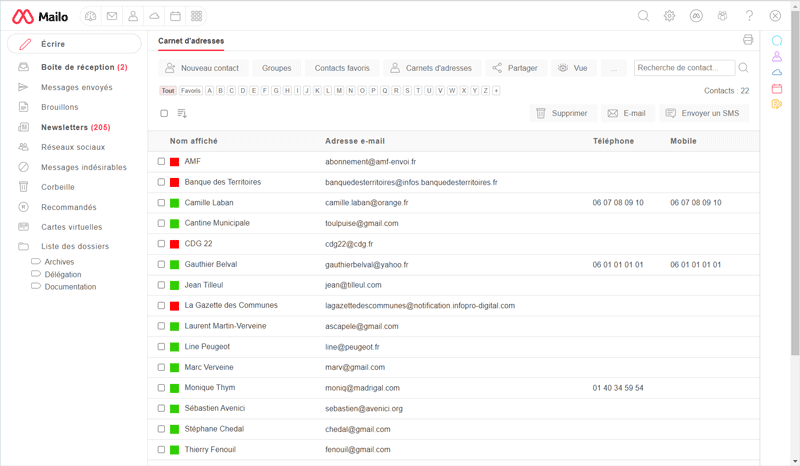Open the calendar icon in top toolbar
The image size is (800, 466).
point(175,16)
